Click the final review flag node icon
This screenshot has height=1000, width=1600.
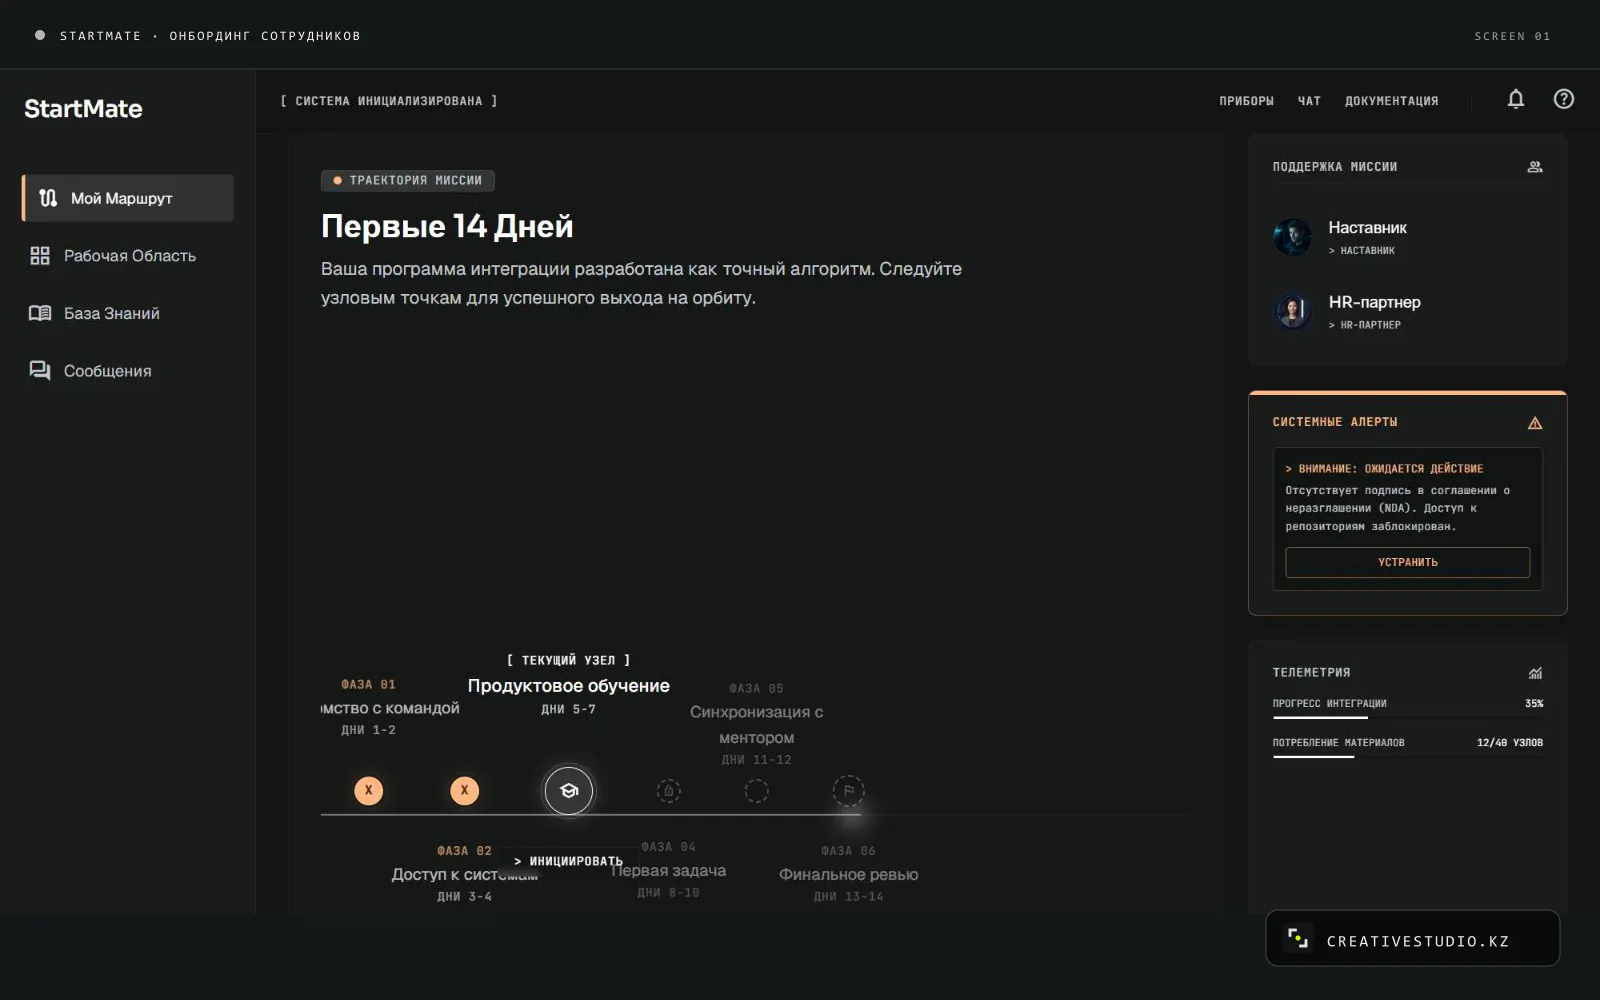849,791
